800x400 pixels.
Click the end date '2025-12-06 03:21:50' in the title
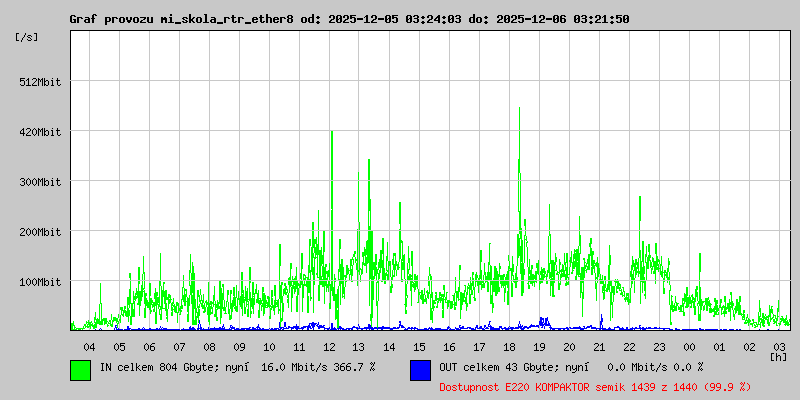(x=565, y=19)
